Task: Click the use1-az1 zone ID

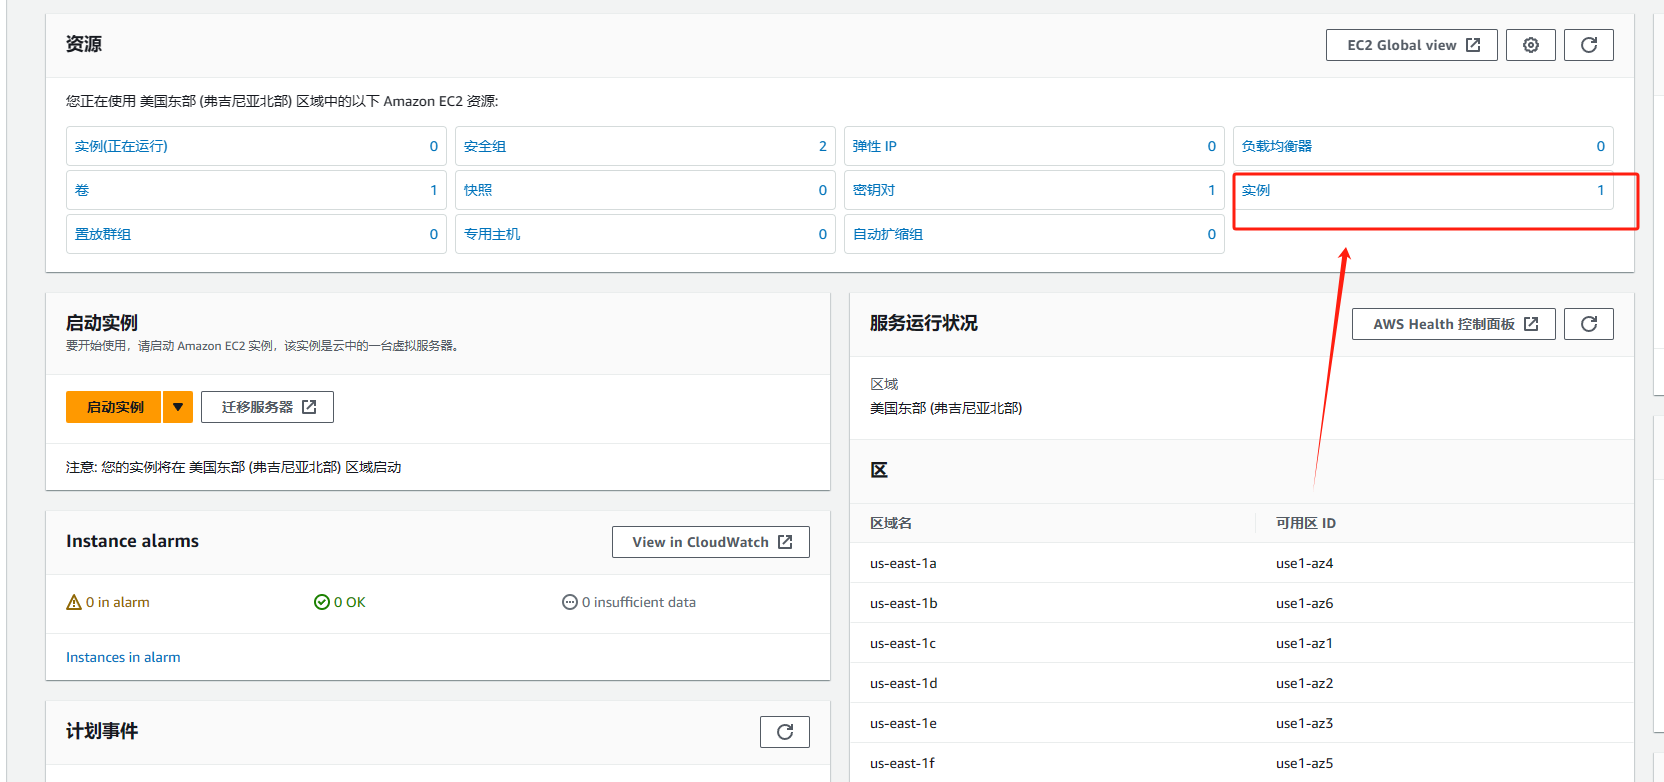Action: click(1304, 643)
